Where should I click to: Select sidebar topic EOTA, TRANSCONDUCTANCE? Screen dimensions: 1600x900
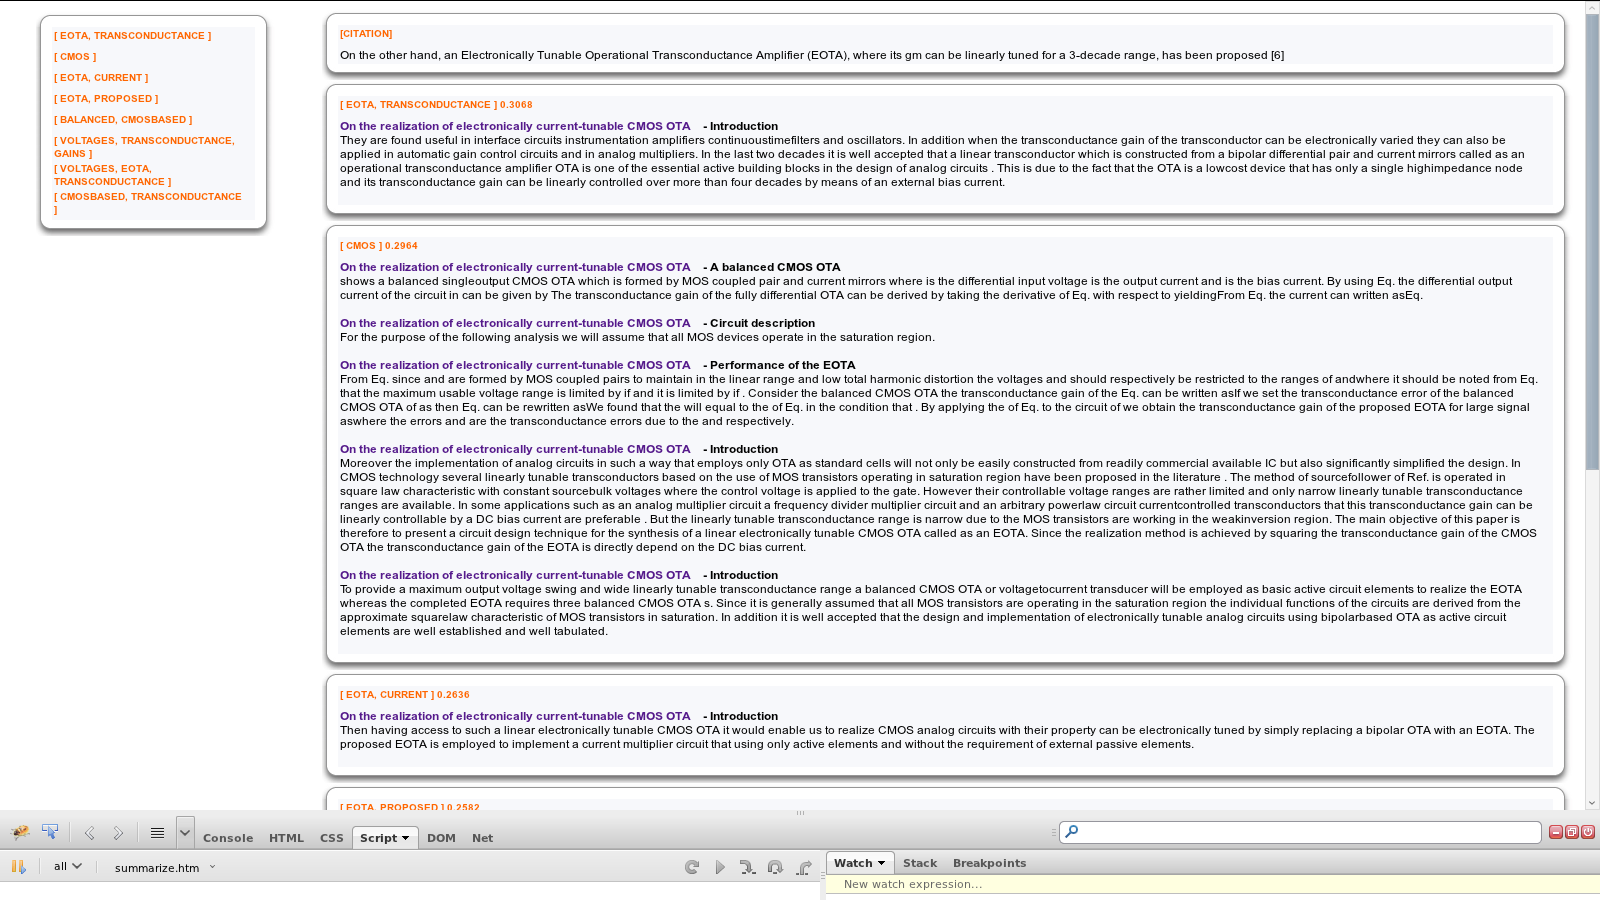(132, 36)
